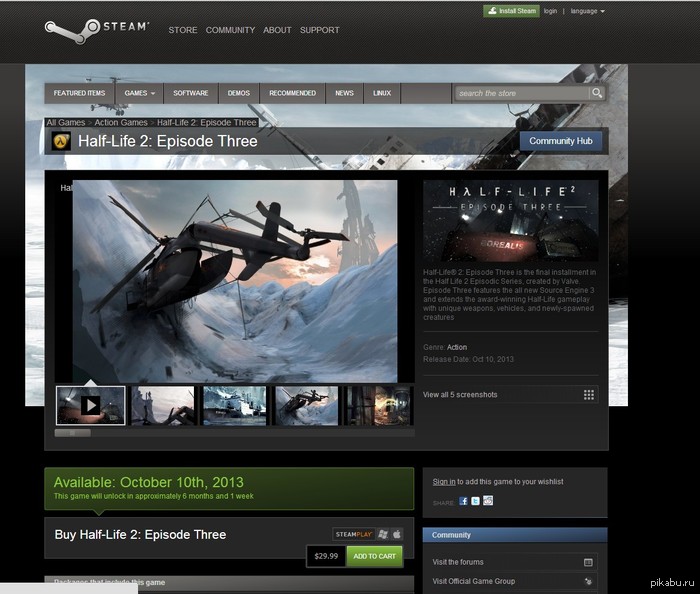Switch to Software tab
700x594 pixels.
click(191, 93)
